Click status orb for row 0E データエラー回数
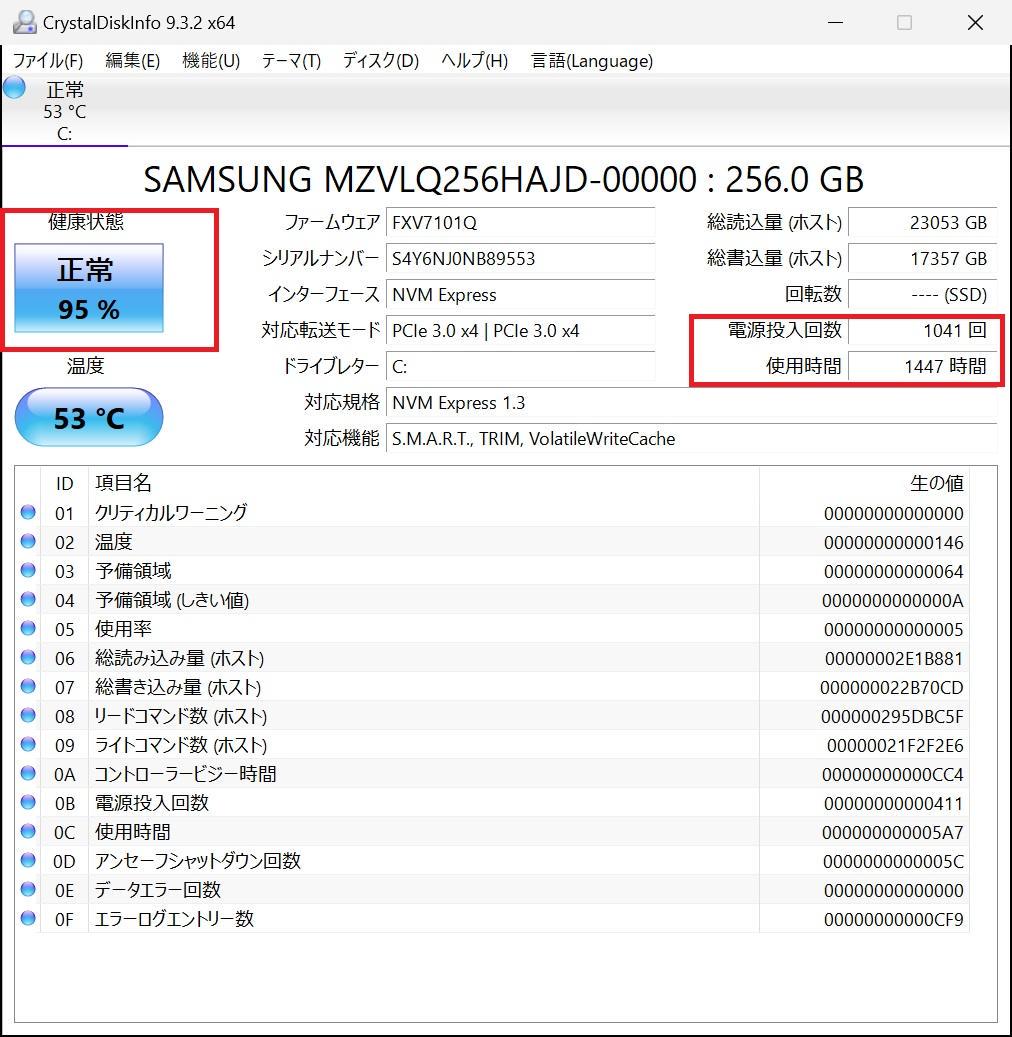The height and width of the screenshot is (1037, 1012). (28, 889)
